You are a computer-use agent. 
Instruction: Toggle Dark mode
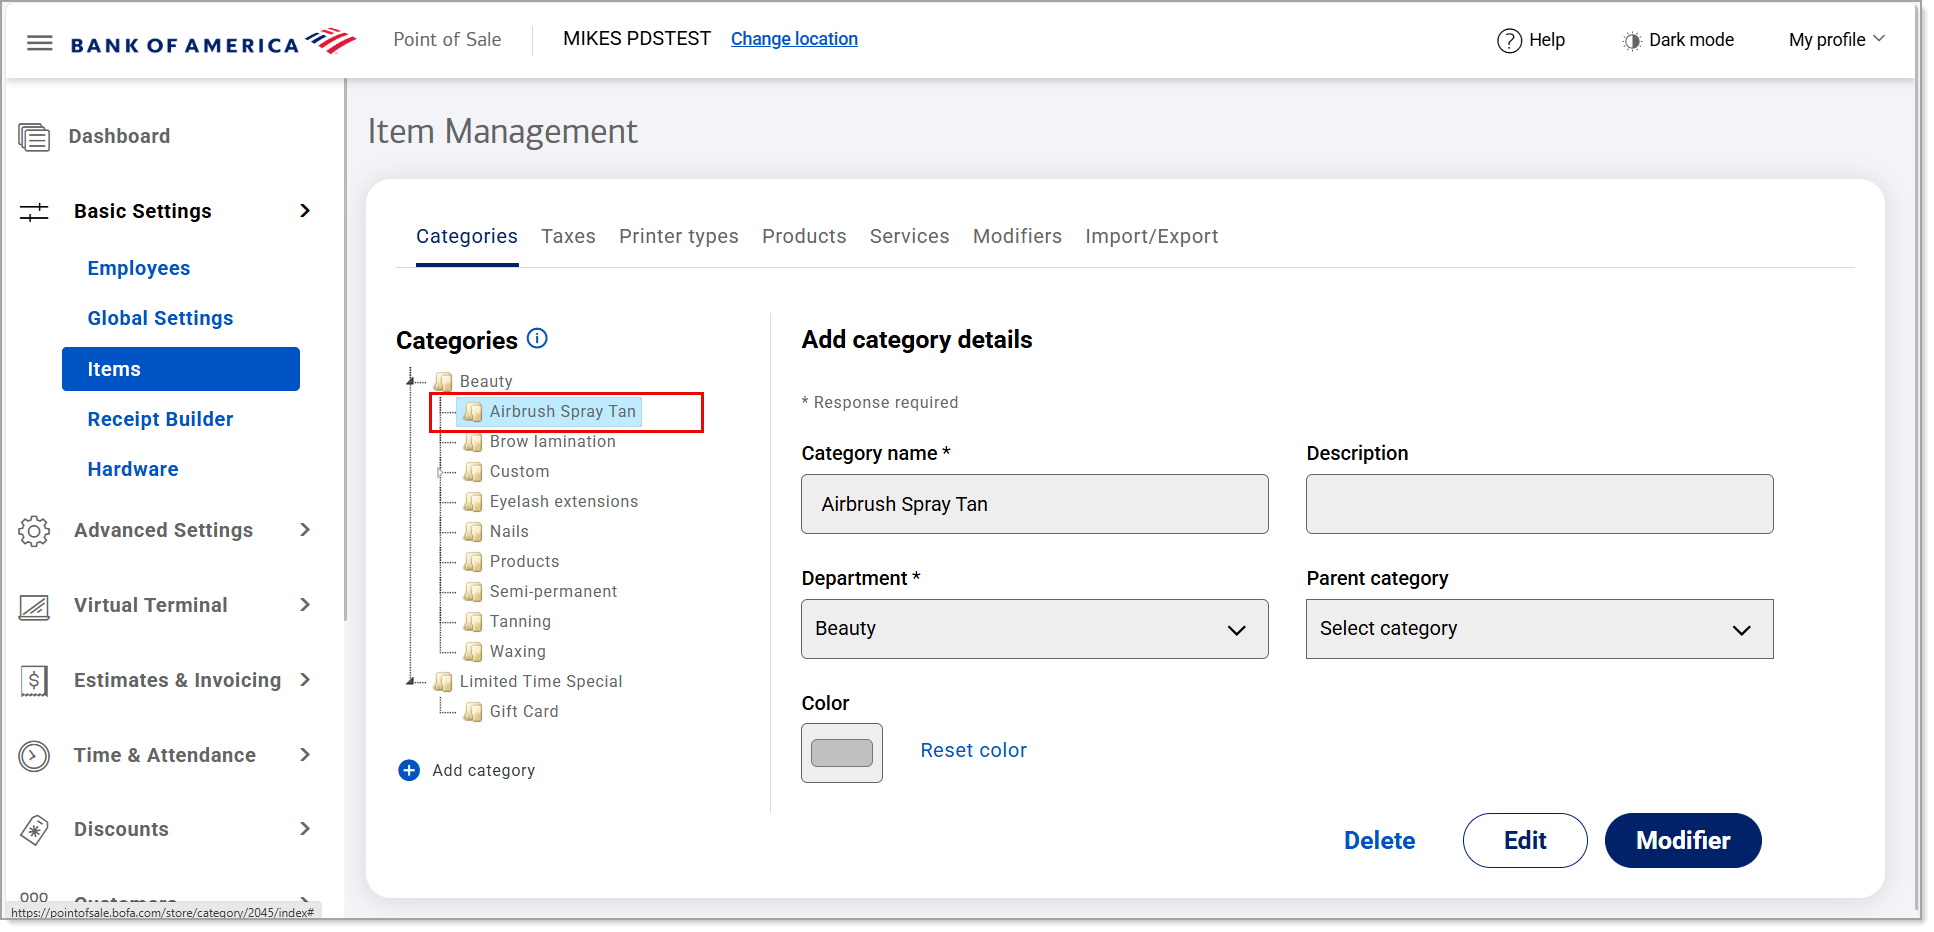(x=1678, y=40)
